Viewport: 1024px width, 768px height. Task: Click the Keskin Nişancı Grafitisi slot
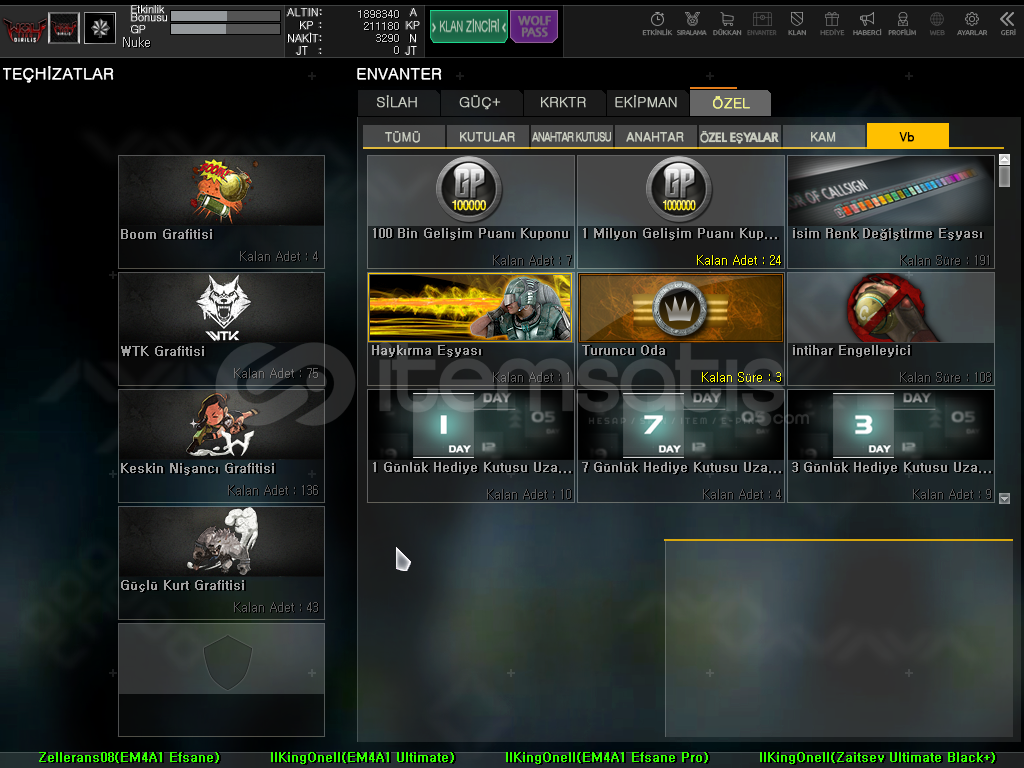coord(221,446)
